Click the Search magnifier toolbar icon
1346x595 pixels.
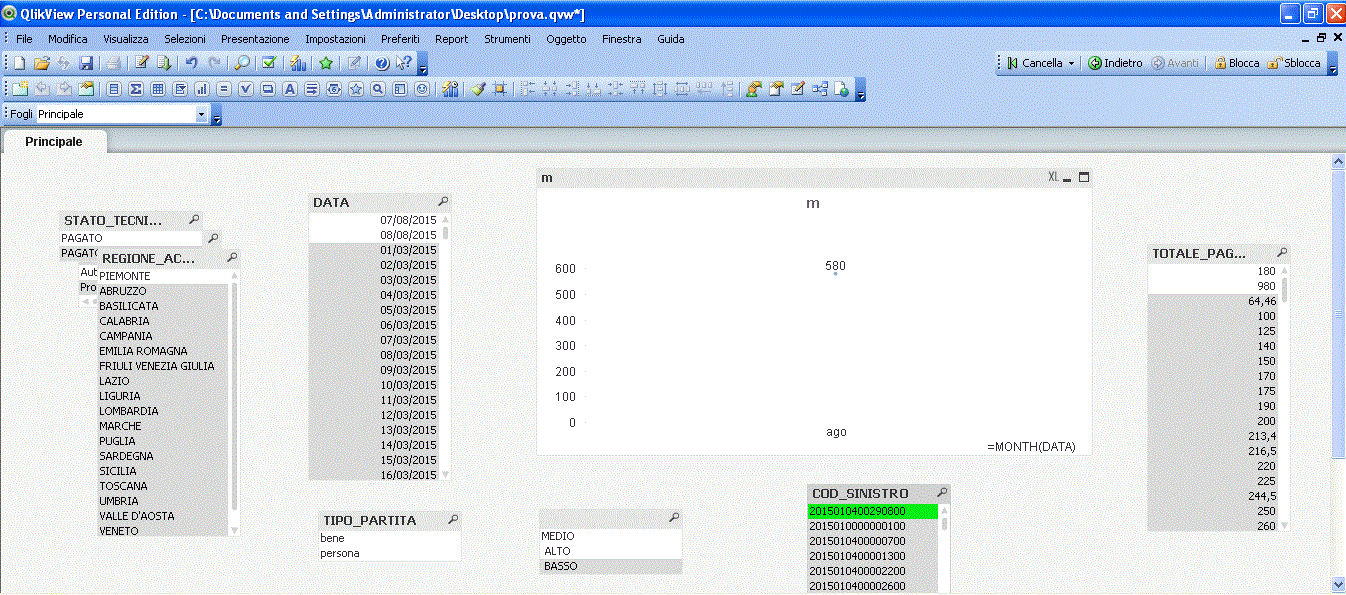pyautogui.click(x=243, y=63)
